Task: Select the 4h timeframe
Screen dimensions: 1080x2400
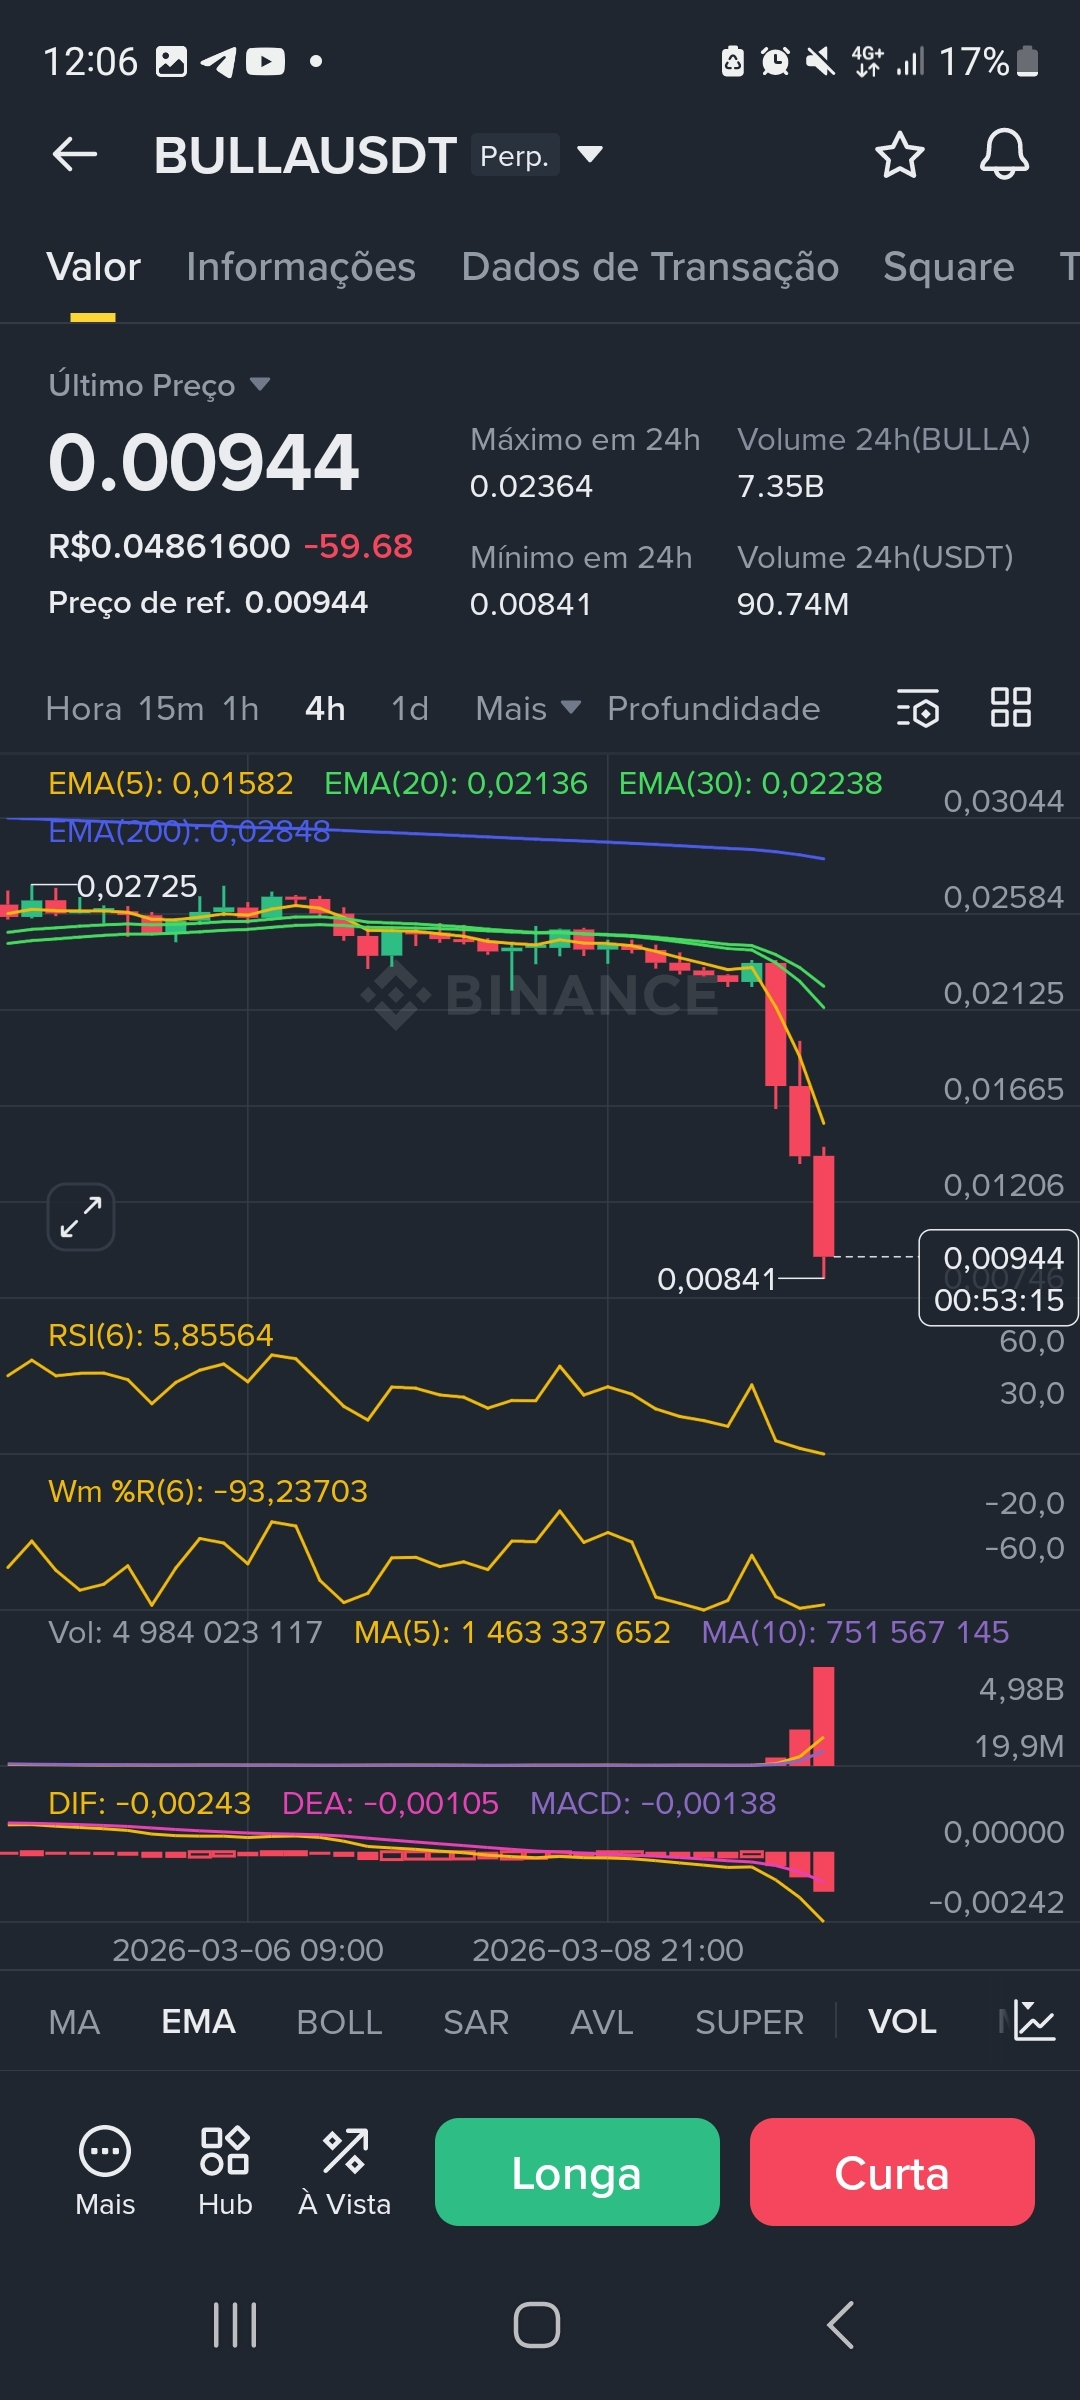Action: click(x=325, y=708)
